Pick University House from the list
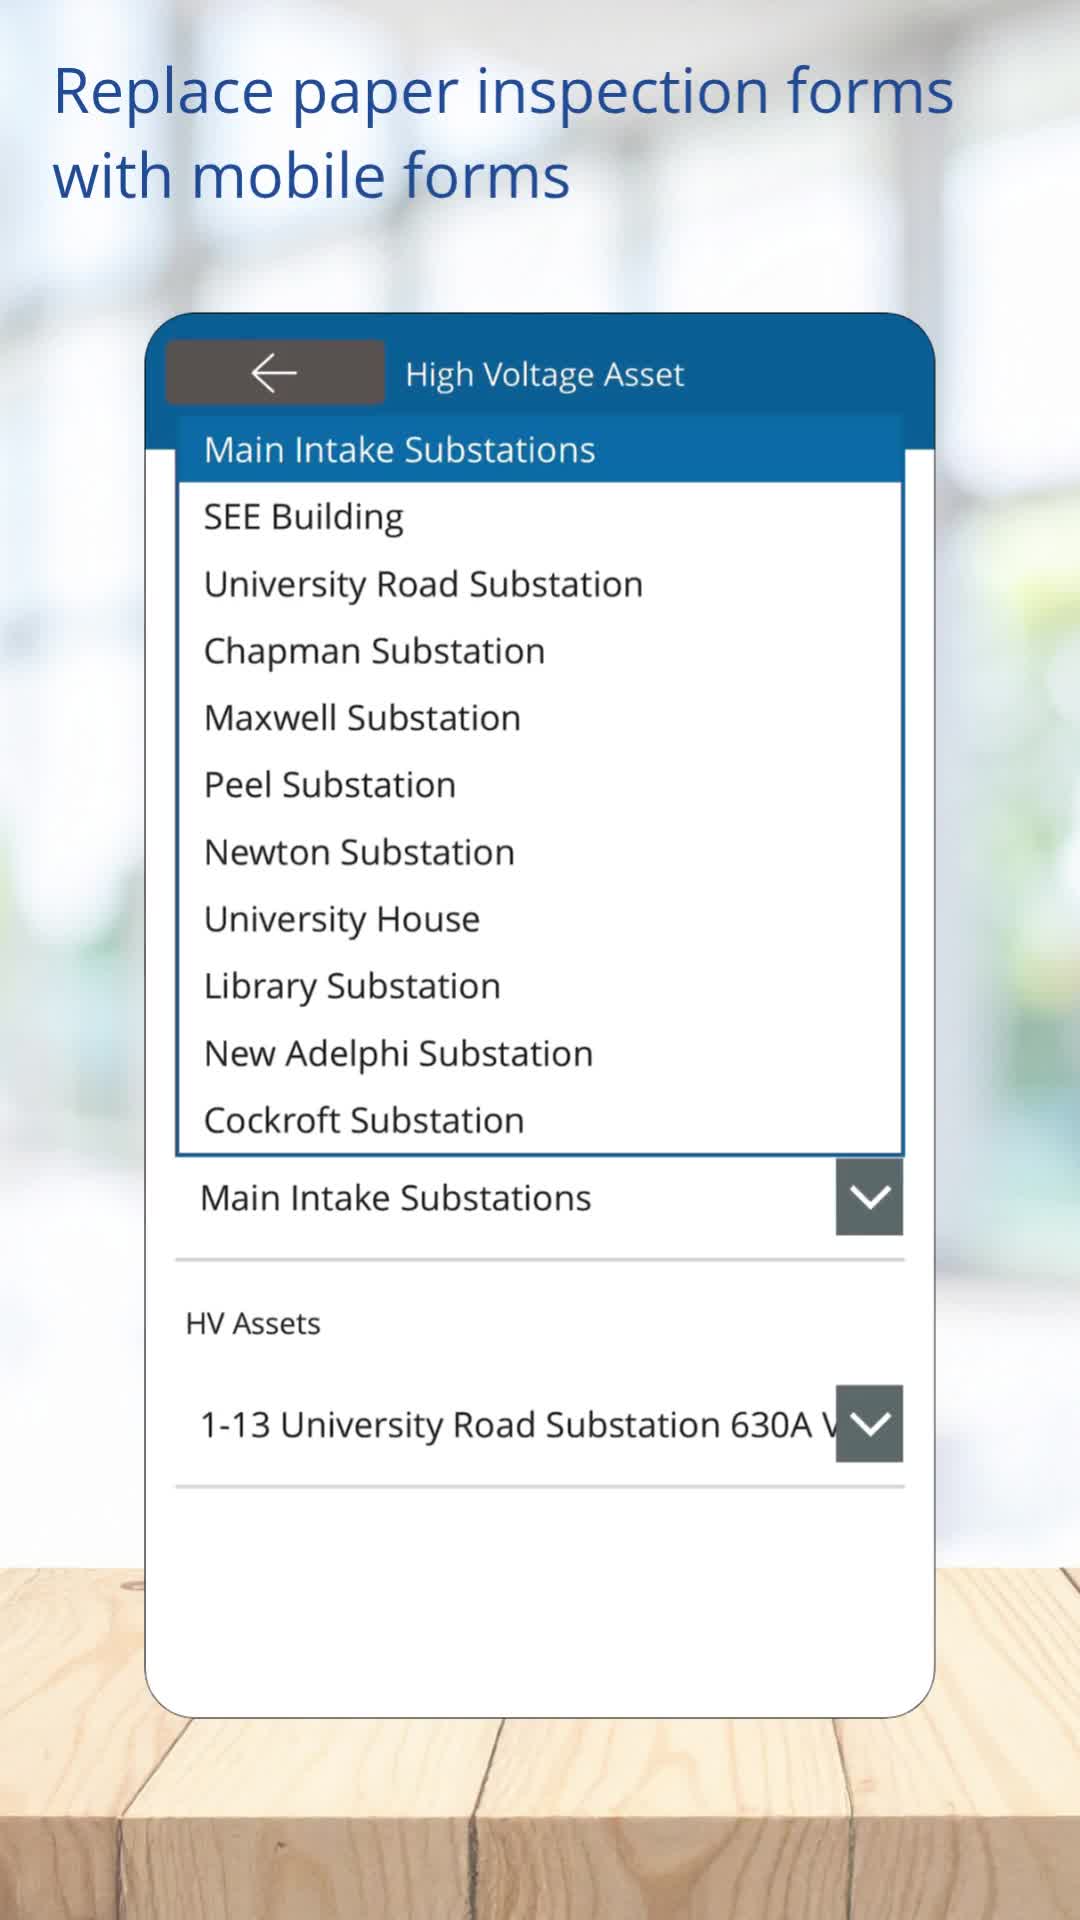The image size is (1080, 1920). (x=342, y=919)
